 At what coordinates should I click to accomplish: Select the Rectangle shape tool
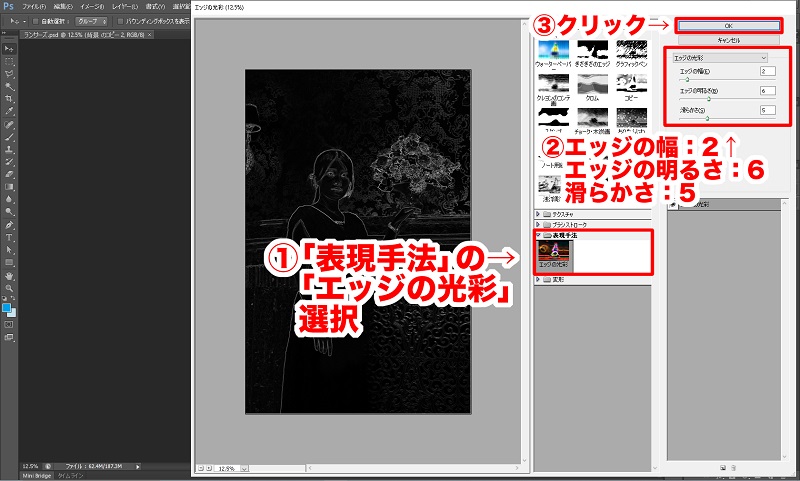(9, 263)
